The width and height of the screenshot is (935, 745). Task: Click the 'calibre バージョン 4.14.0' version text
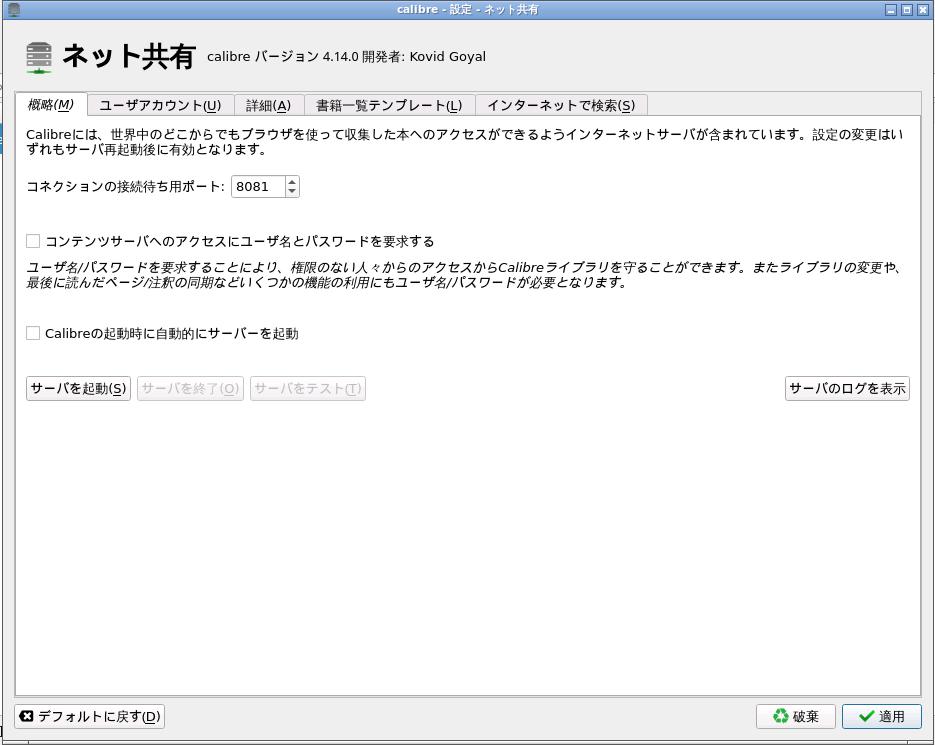point(283,57)
